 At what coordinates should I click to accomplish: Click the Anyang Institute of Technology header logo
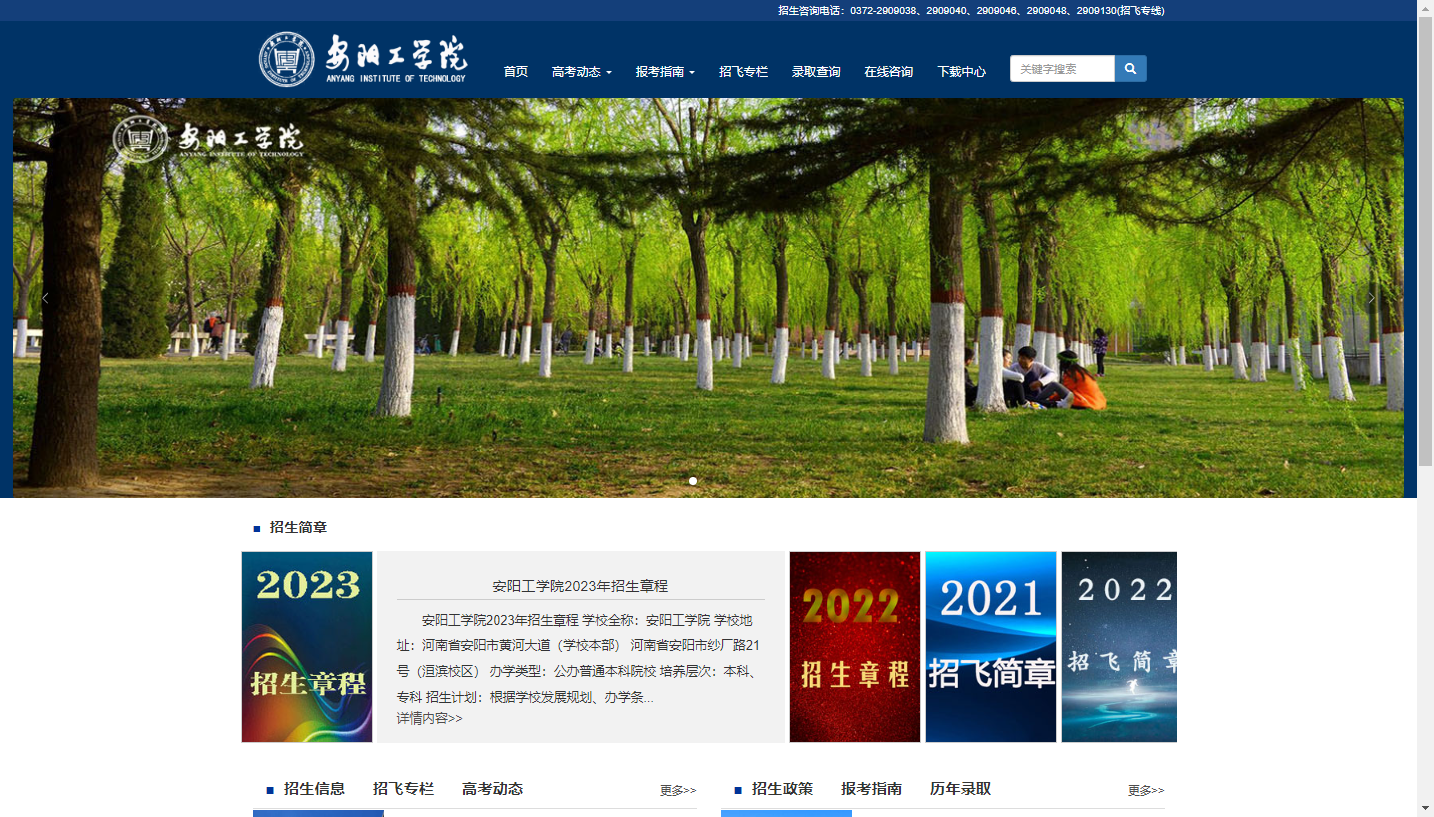coord(363,60)
